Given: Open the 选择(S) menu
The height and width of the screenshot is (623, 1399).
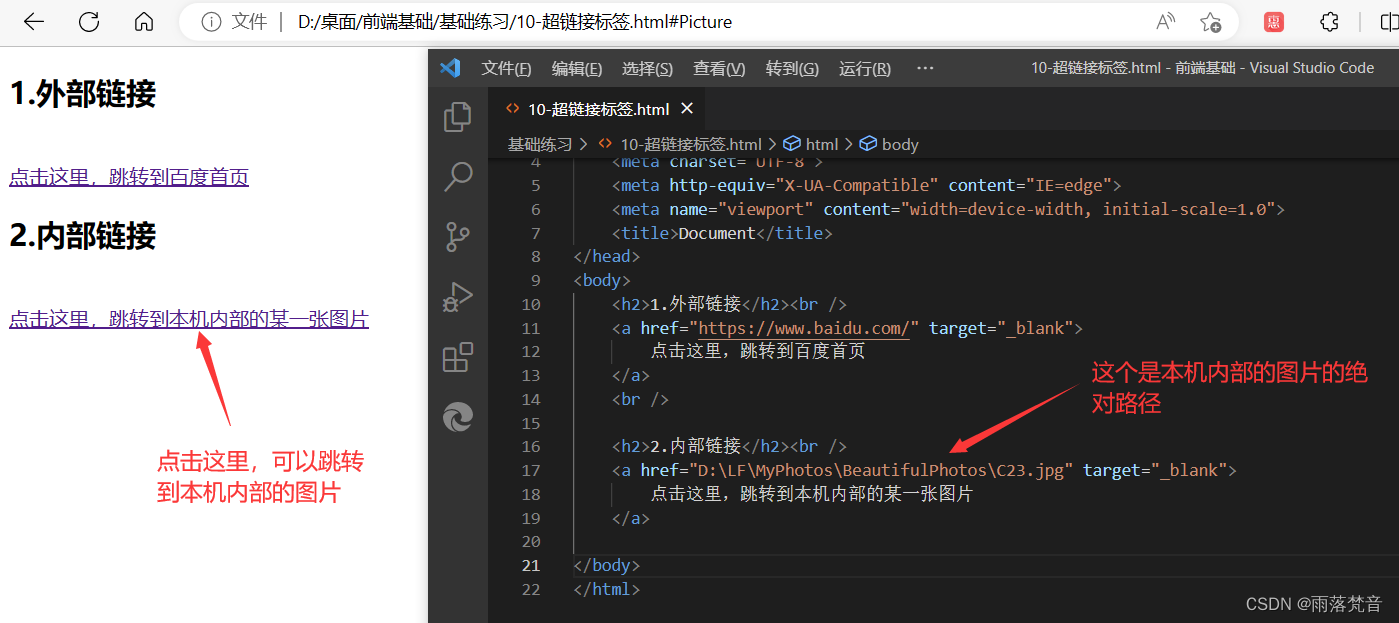Looking at the screenshot, I should tap(647, 68).
